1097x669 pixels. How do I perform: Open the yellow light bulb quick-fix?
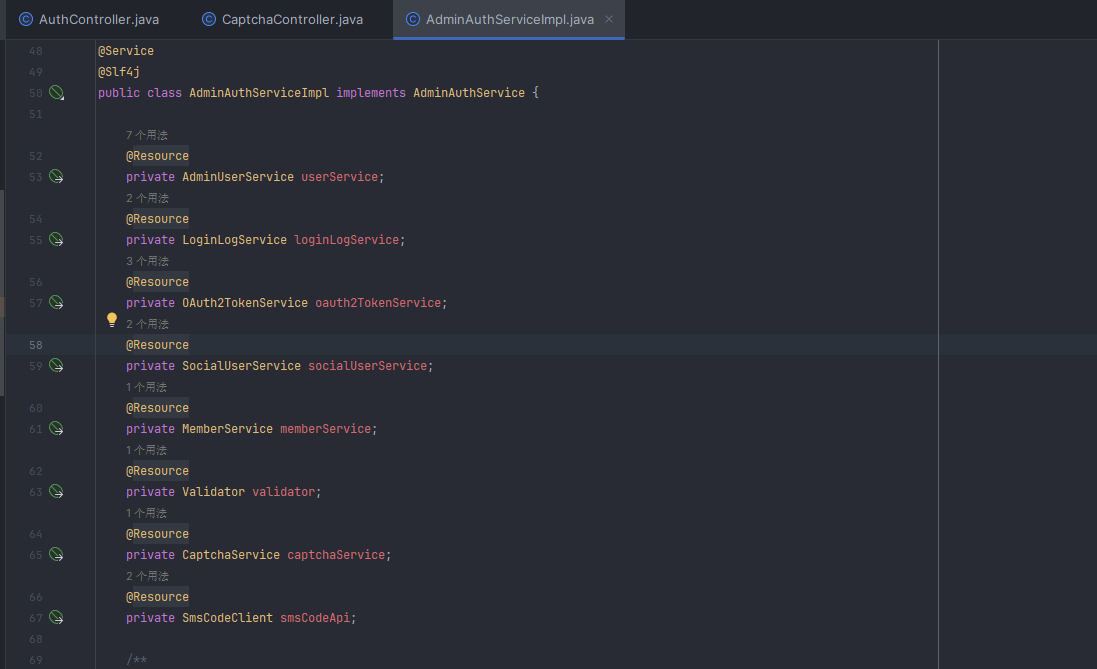coord(112,321)
